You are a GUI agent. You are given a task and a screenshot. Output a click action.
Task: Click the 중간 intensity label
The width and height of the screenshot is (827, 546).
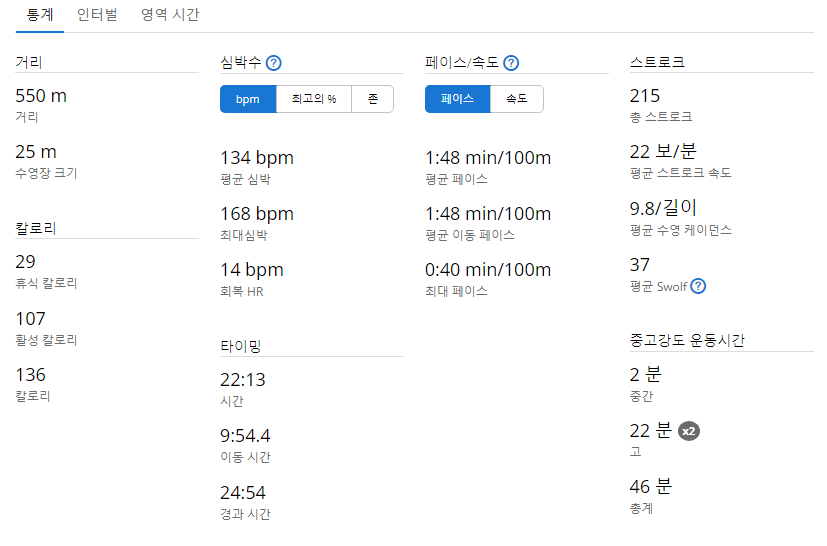click(x=641, y=396)
